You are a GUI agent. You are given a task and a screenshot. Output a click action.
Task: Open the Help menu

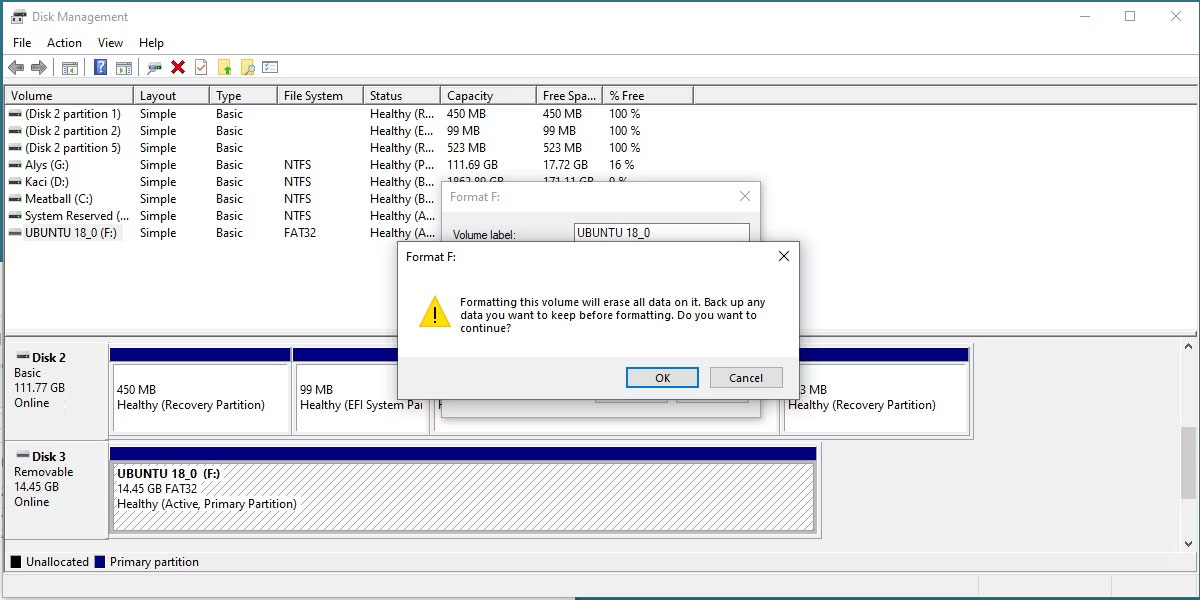151,43
